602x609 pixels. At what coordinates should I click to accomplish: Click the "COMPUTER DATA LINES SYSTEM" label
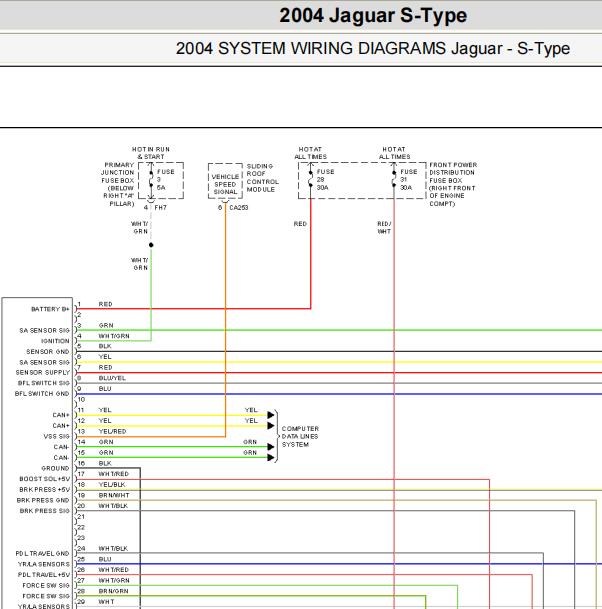pyautogui.click(x=300, y=437)
